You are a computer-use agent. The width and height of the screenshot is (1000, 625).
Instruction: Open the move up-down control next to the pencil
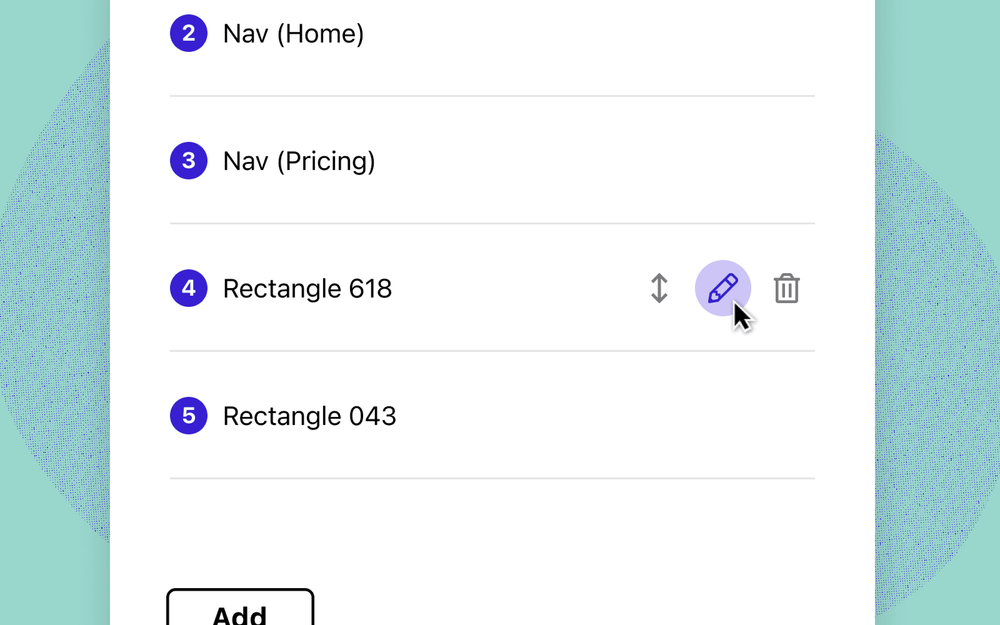659,288
